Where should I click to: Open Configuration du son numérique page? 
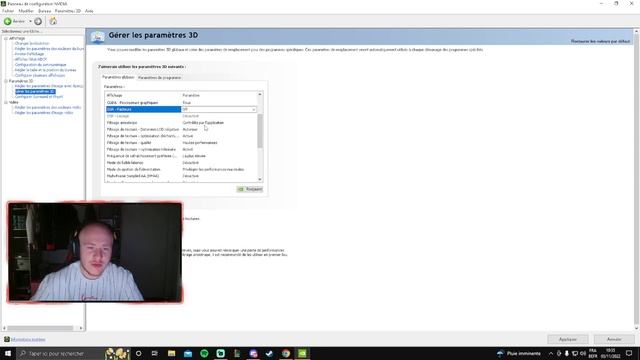click(x=40, y=64)
